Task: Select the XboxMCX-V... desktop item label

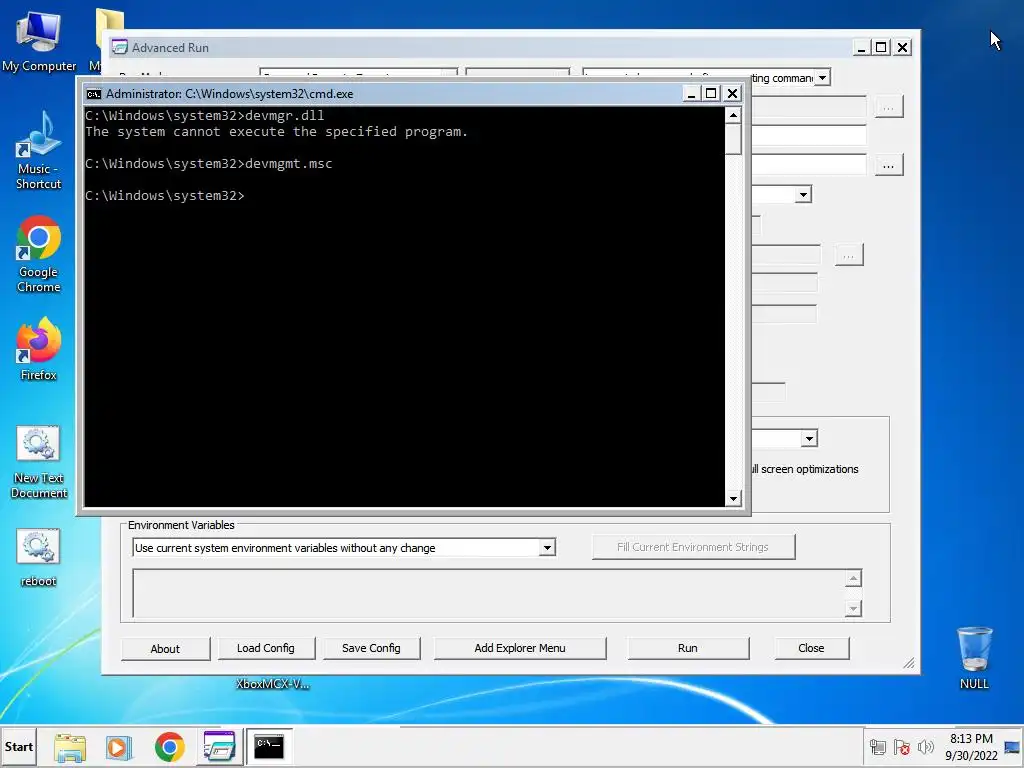Action: (272, 684)
